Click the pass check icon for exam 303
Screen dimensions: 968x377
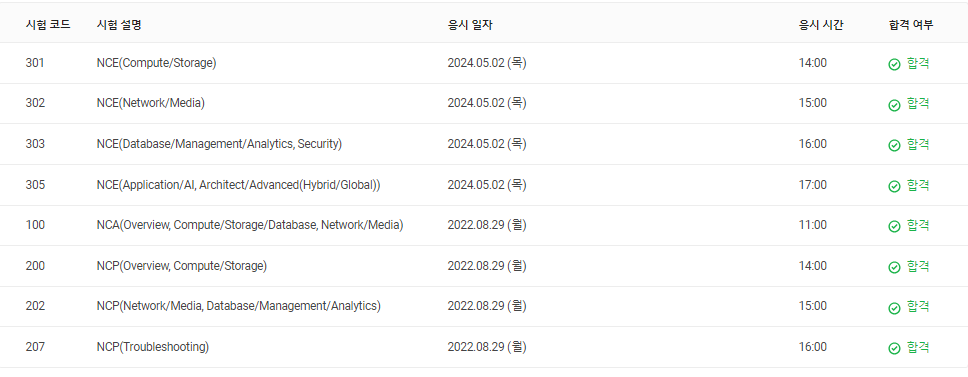click(894, 146)
